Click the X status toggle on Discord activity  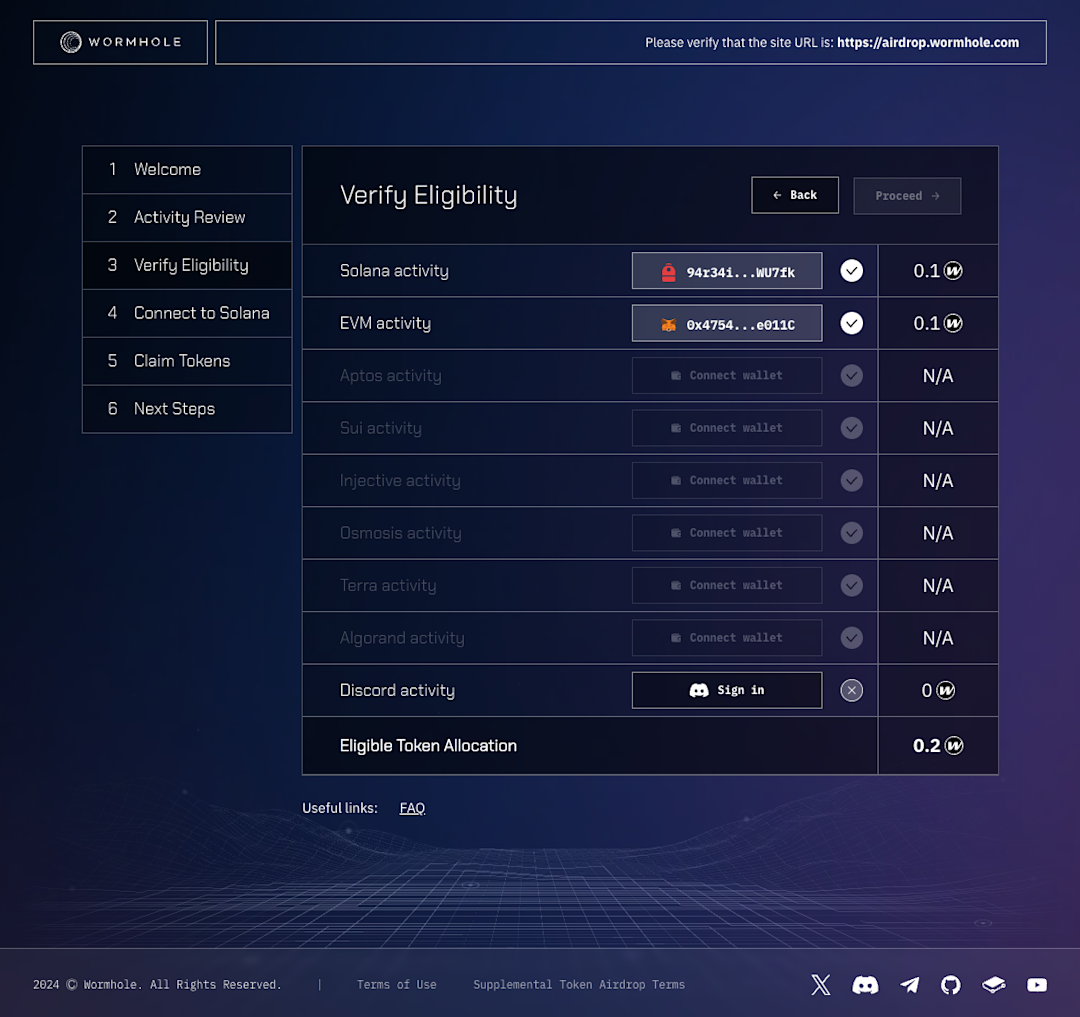pyautogui.click(x=851, y=690)
